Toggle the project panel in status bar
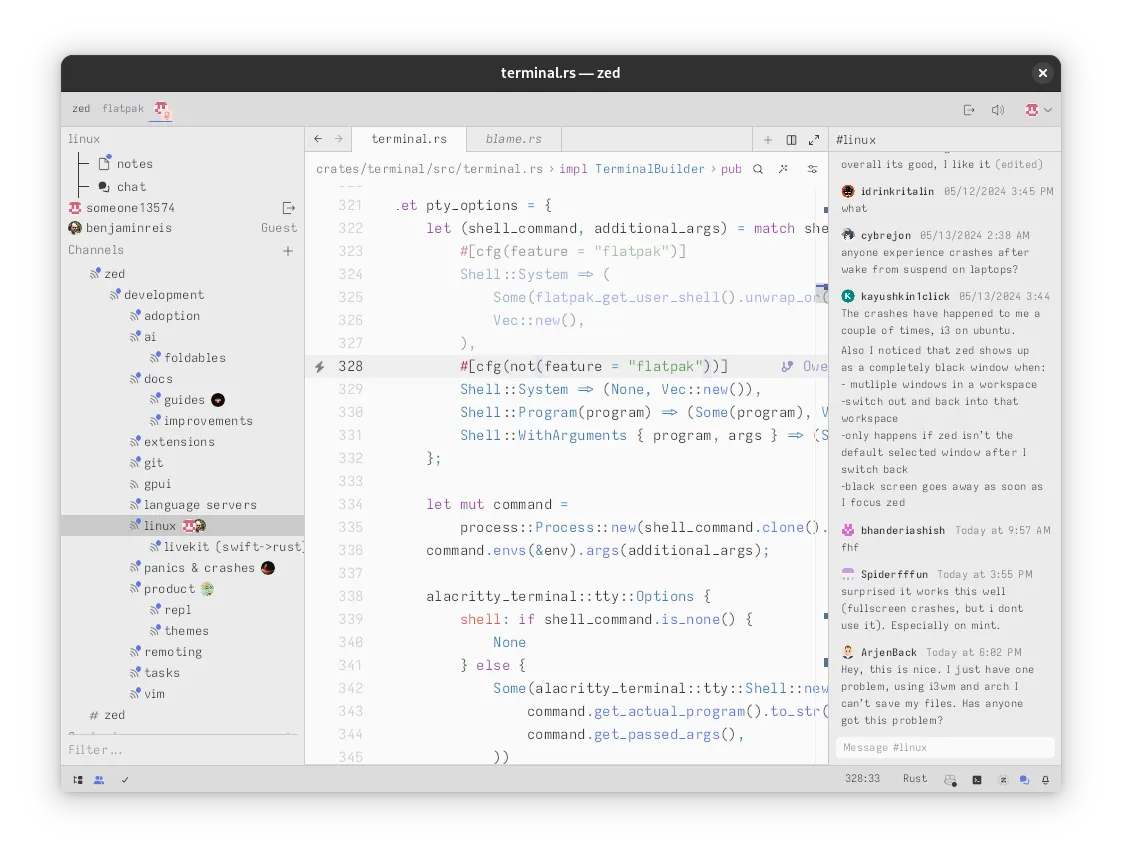1122x859 pixels. [78, 780]
